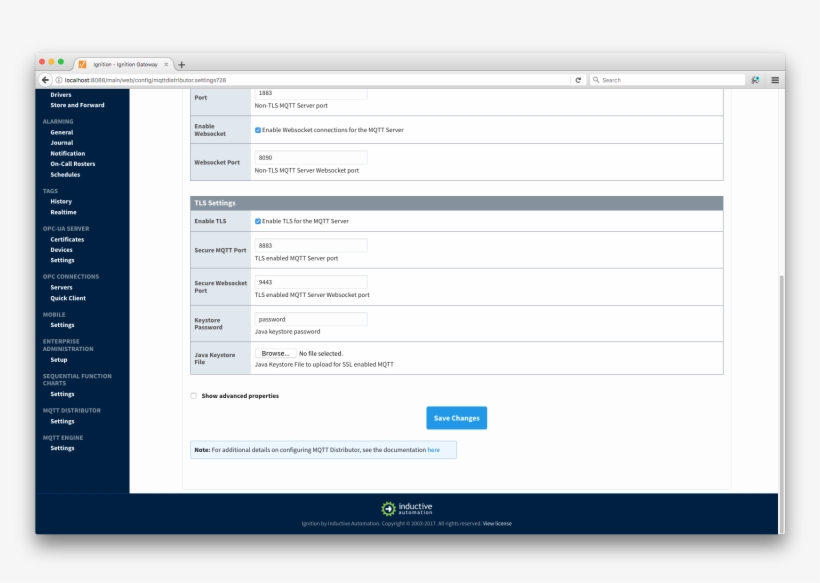Disable Websocket connections for the MQTT Server
The image size is (820, 583).
coord(258,129)
